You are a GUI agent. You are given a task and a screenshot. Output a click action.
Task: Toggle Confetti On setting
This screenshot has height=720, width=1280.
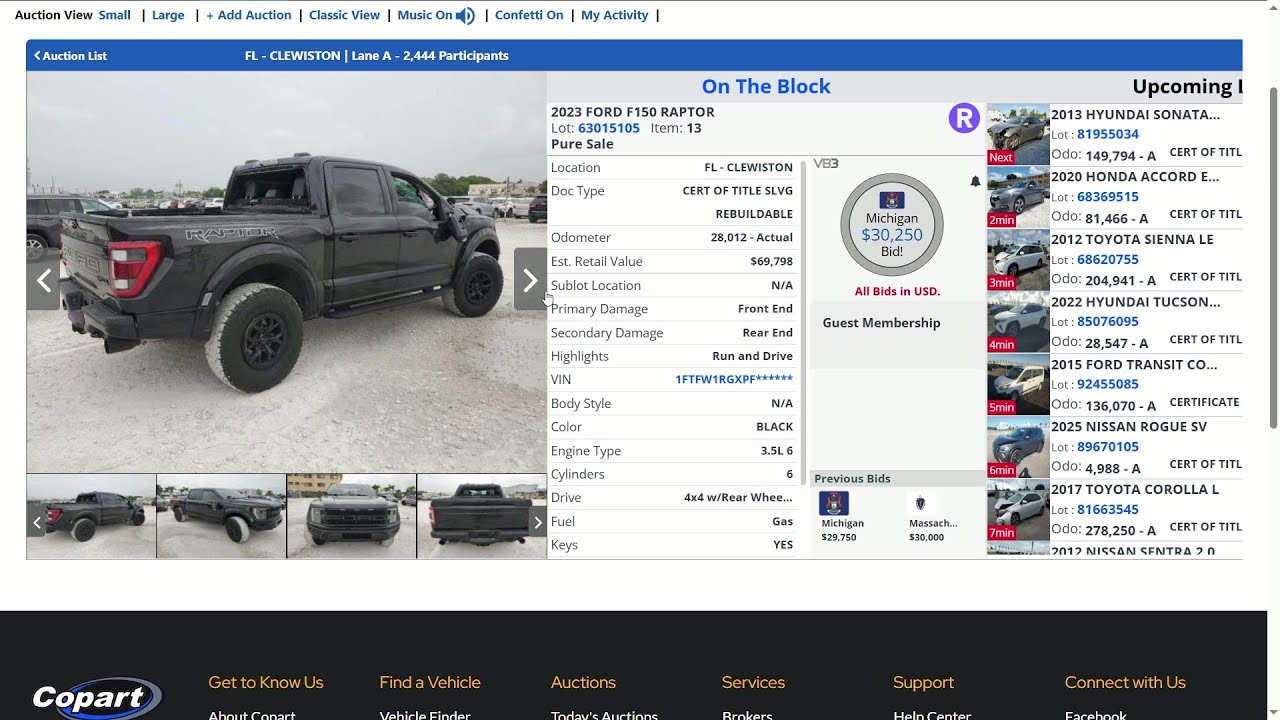pos(529,15)
